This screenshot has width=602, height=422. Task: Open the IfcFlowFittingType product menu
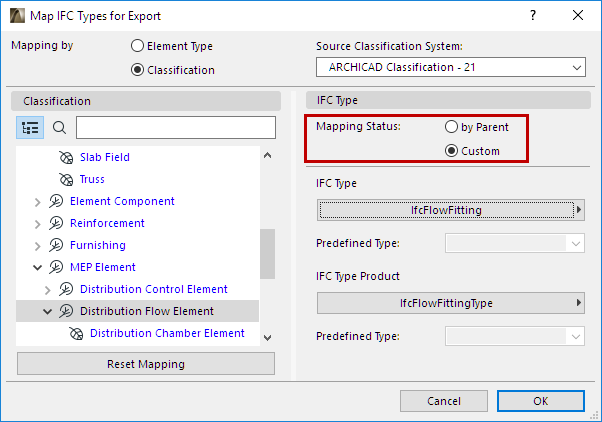coord(450,303)
